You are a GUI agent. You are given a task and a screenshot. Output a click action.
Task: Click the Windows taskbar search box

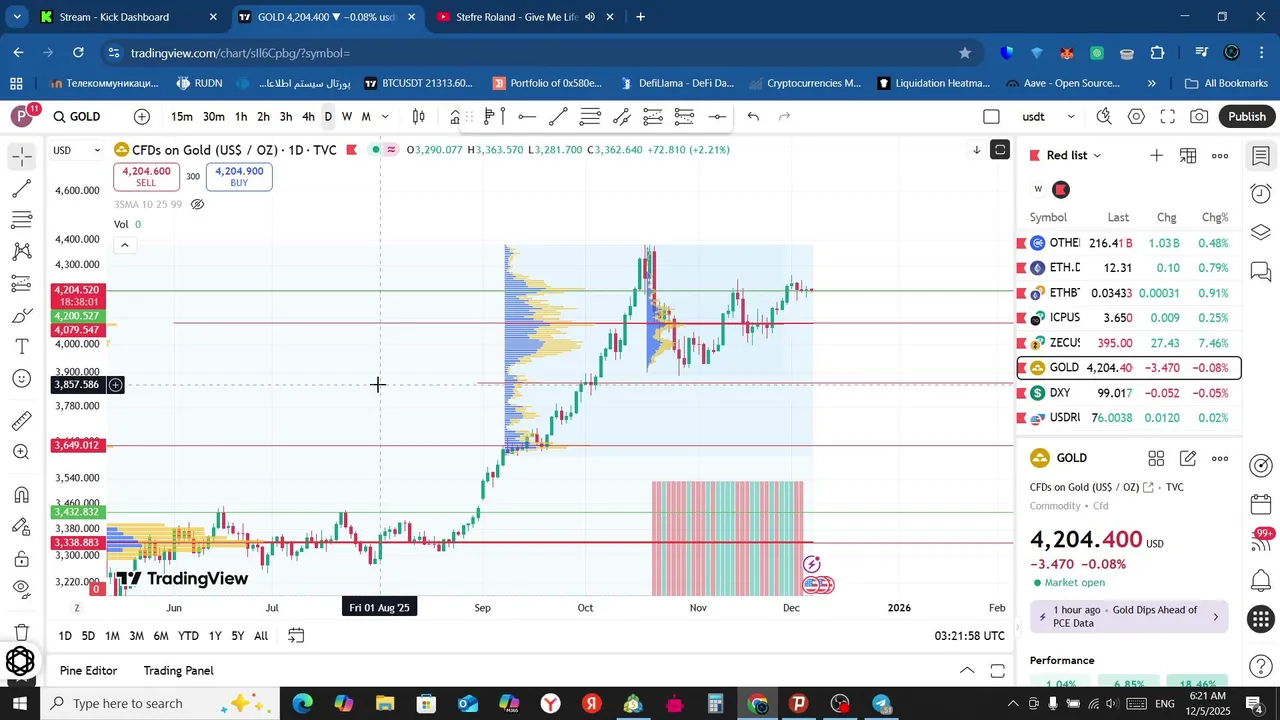tap(160, 704)
